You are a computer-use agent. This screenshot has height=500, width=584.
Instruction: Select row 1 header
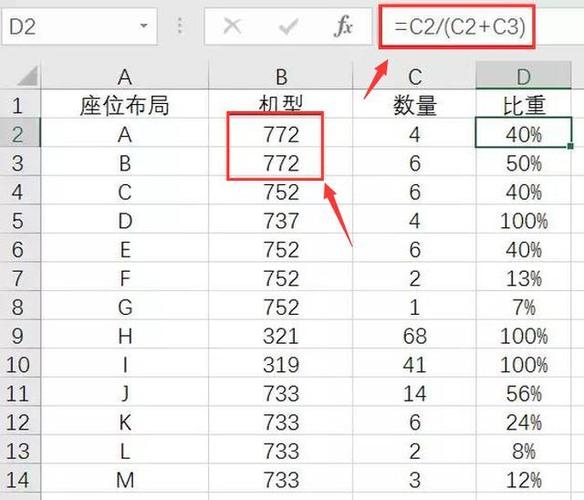[x=19, y=105]
